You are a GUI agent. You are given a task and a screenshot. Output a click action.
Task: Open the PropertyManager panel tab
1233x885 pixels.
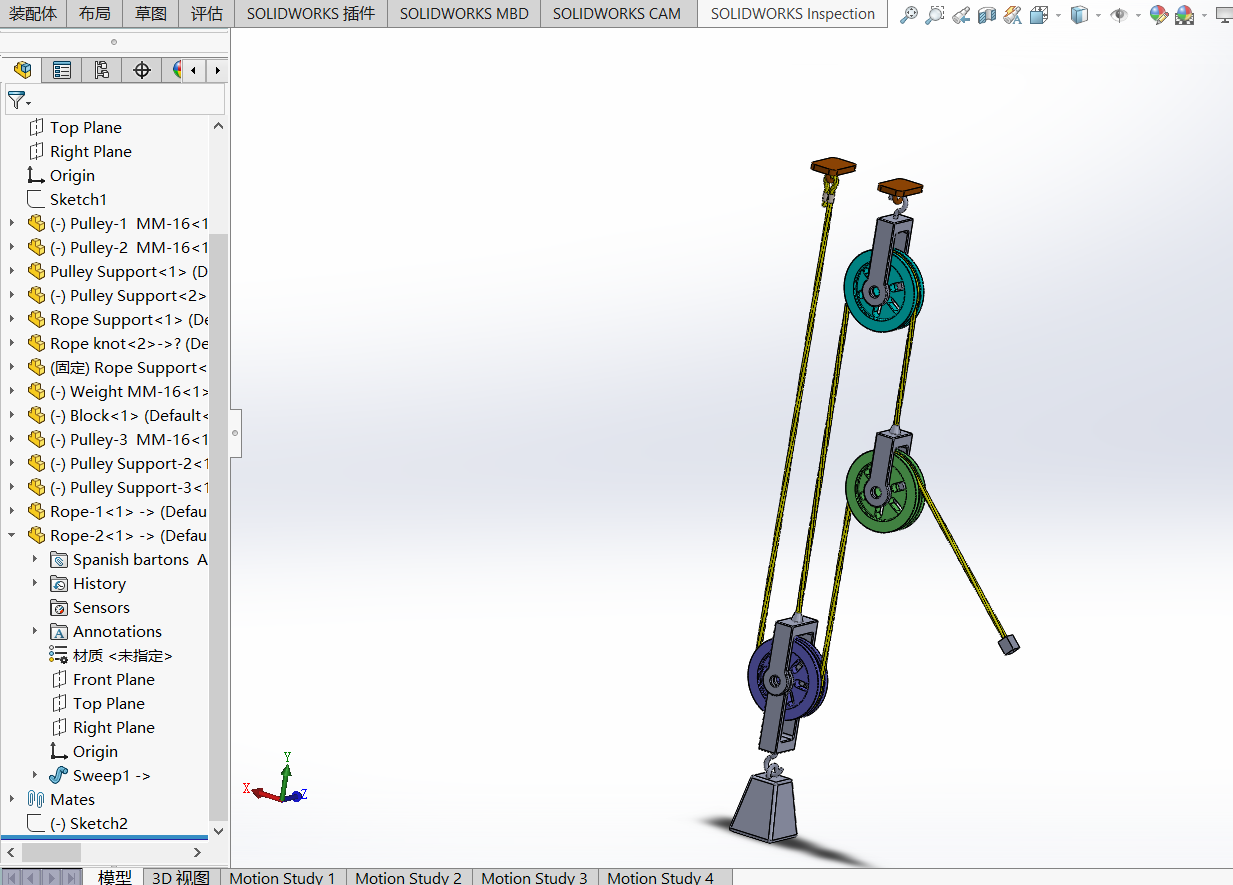coord(62,70)
